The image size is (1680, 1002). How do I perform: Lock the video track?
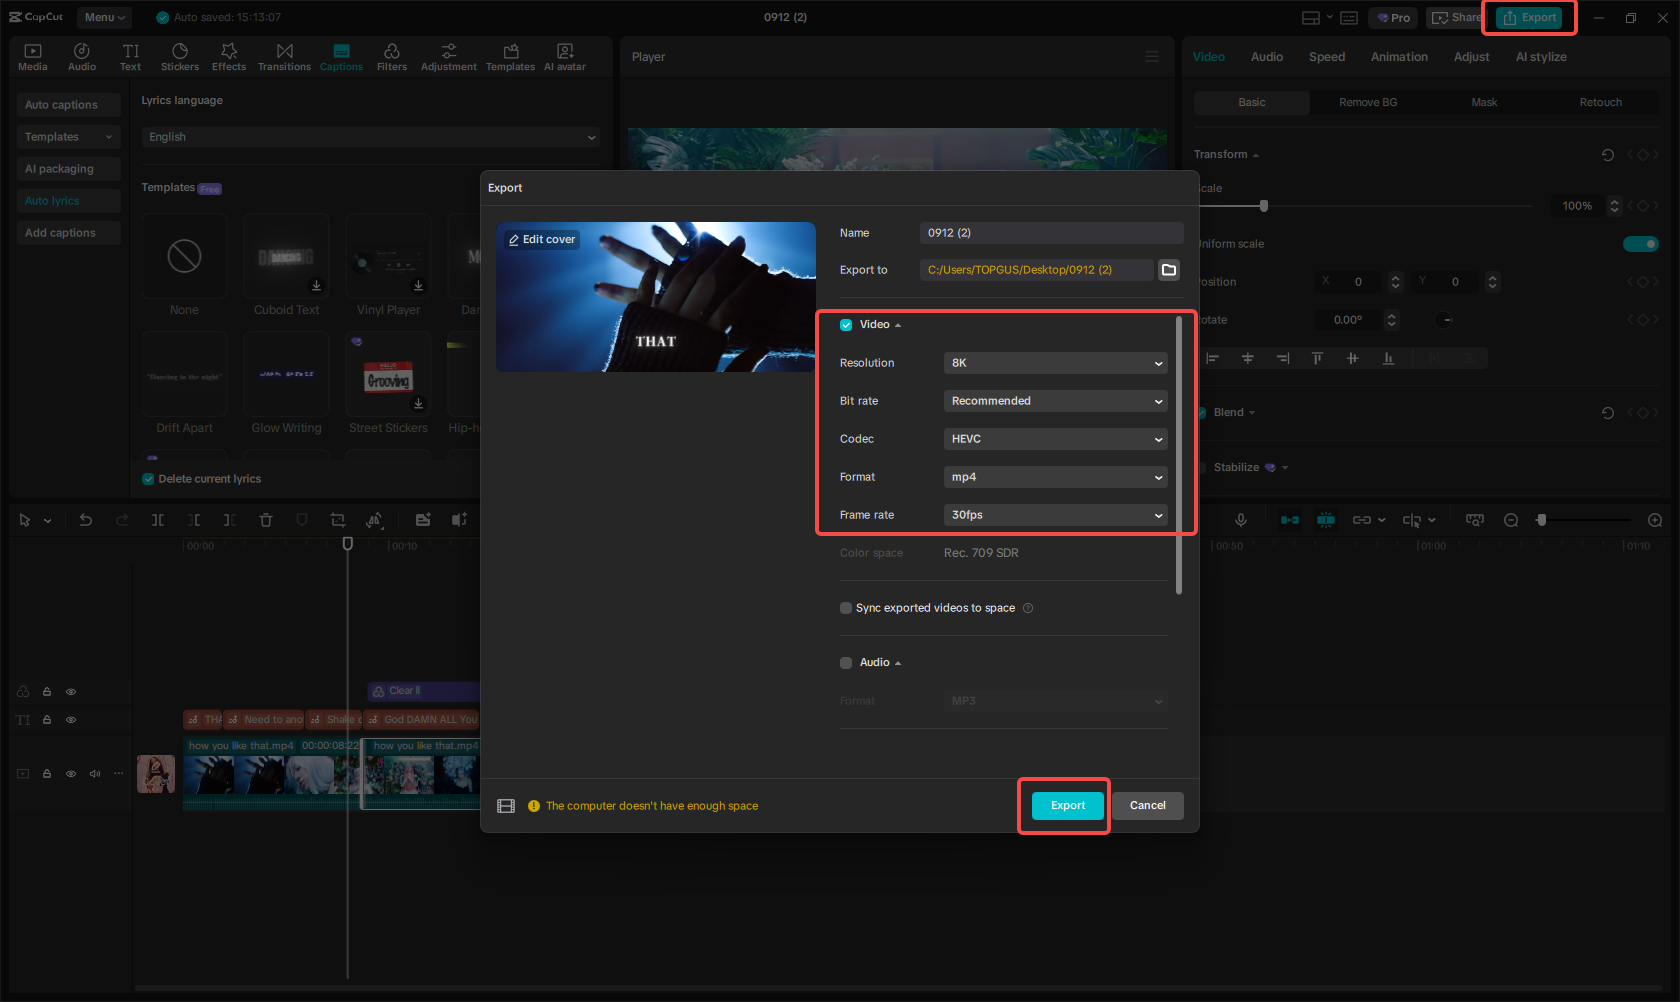(46, 773)
